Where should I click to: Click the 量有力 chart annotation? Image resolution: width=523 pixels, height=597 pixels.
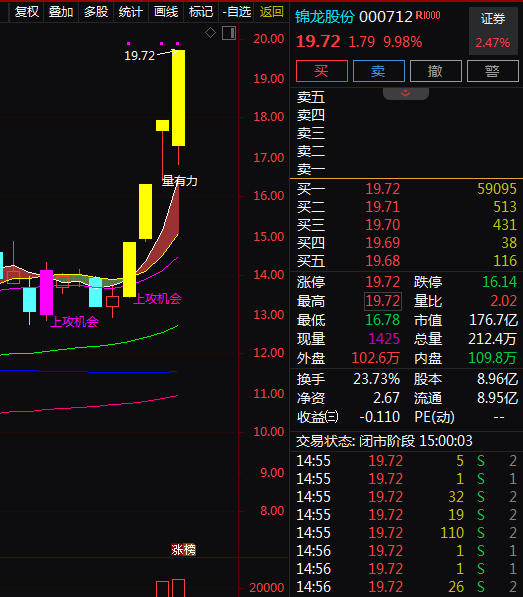(180, 180)
